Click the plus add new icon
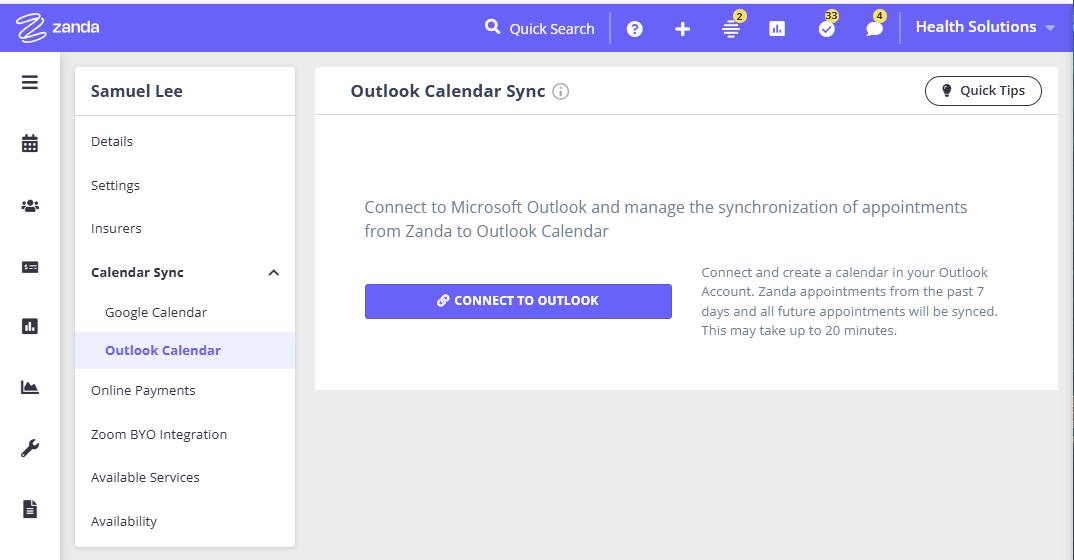Screen dimensions: 1074x560 (x=682, y=29)
